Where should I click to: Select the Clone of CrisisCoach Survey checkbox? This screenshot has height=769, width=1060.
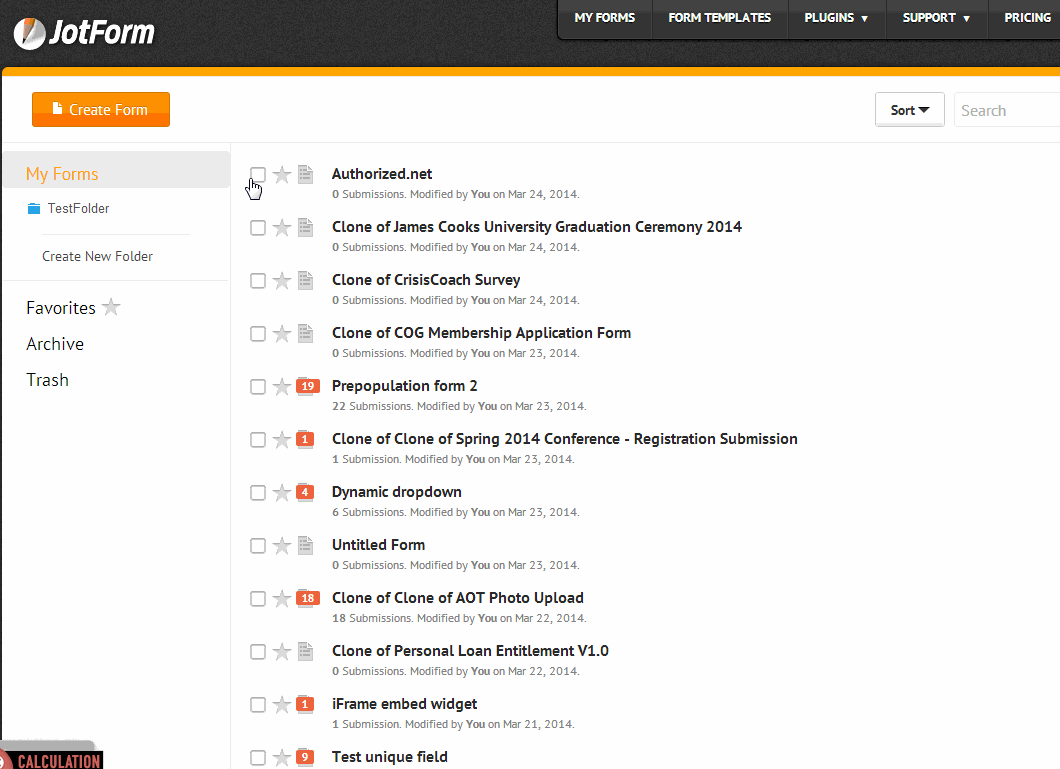pos(258,281)
